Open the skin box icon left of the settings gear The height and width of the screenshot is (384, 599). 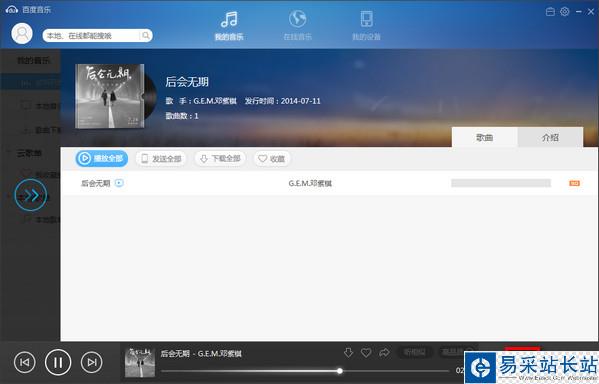[550, 11]
